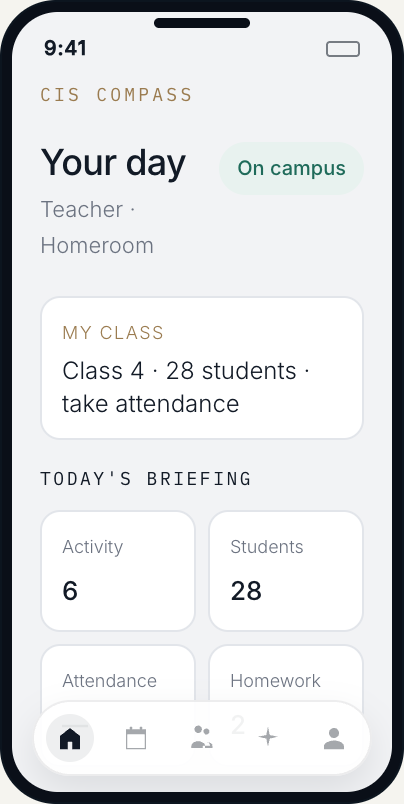Tap the 9:41 clock in status bar
This screenshot has width=404, height=804.
pos(65,49)
